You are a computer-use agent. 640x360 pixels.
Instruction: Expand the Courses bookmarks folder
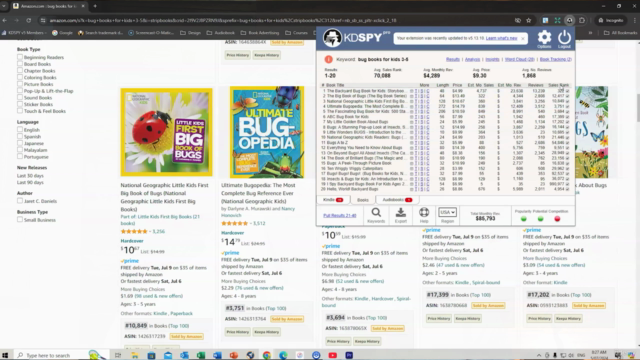click(296, 33)
